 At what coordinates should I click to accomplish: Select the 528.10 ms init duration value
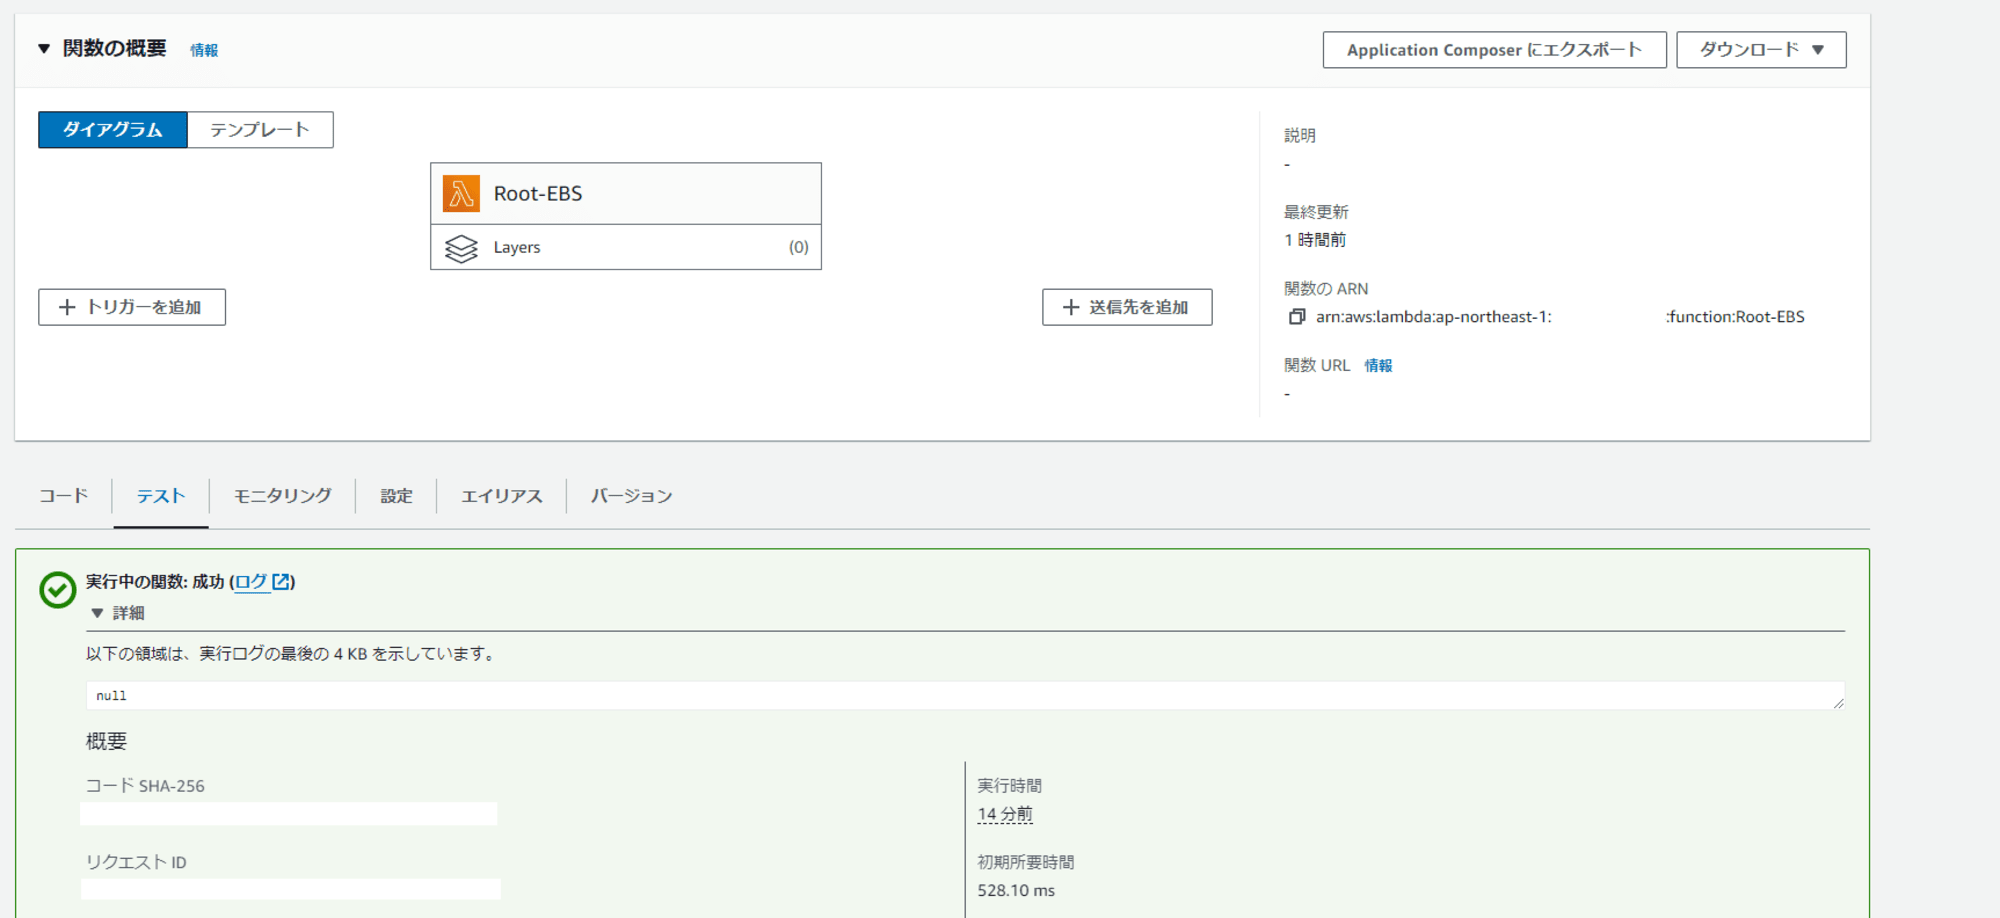(x=1016, y=891)
